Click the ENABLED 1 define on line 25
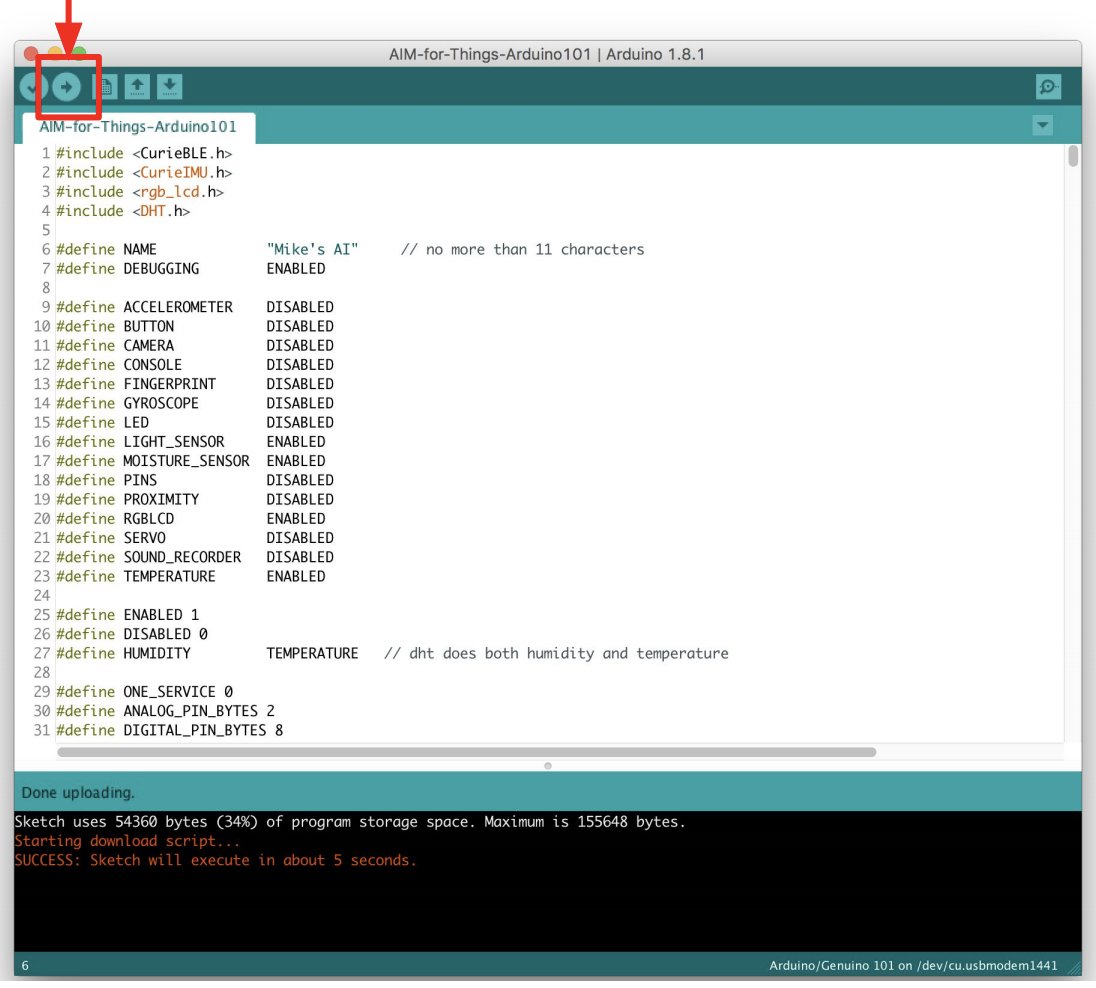Viewport: 1096px width, 988px height. point(127,615)
